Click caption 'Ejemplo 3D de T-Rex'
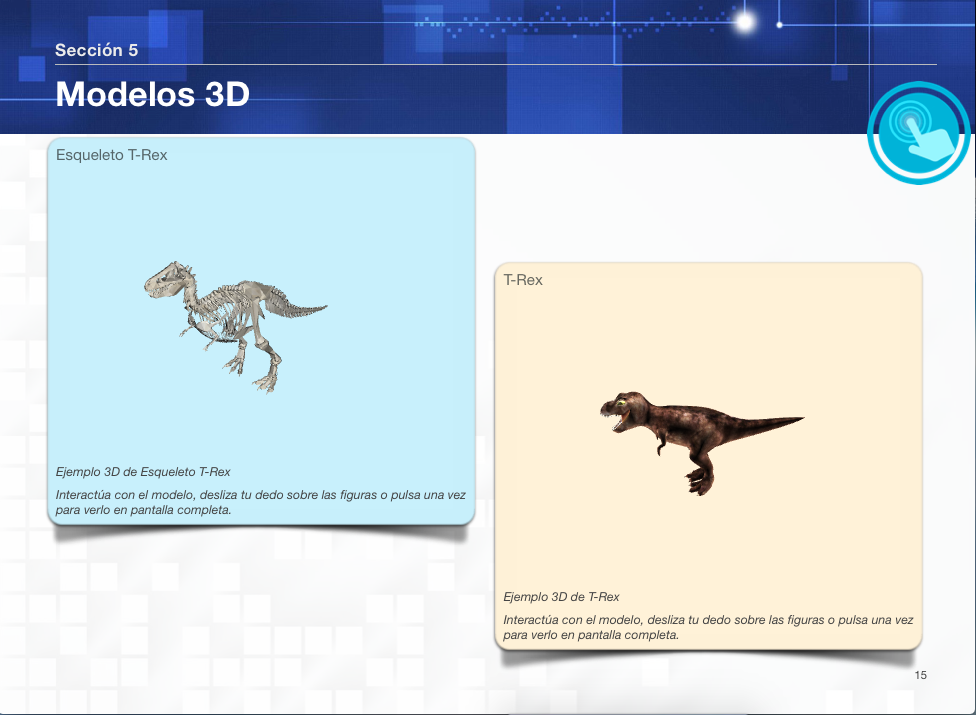The image size is (976, 715). coord(561,597)
